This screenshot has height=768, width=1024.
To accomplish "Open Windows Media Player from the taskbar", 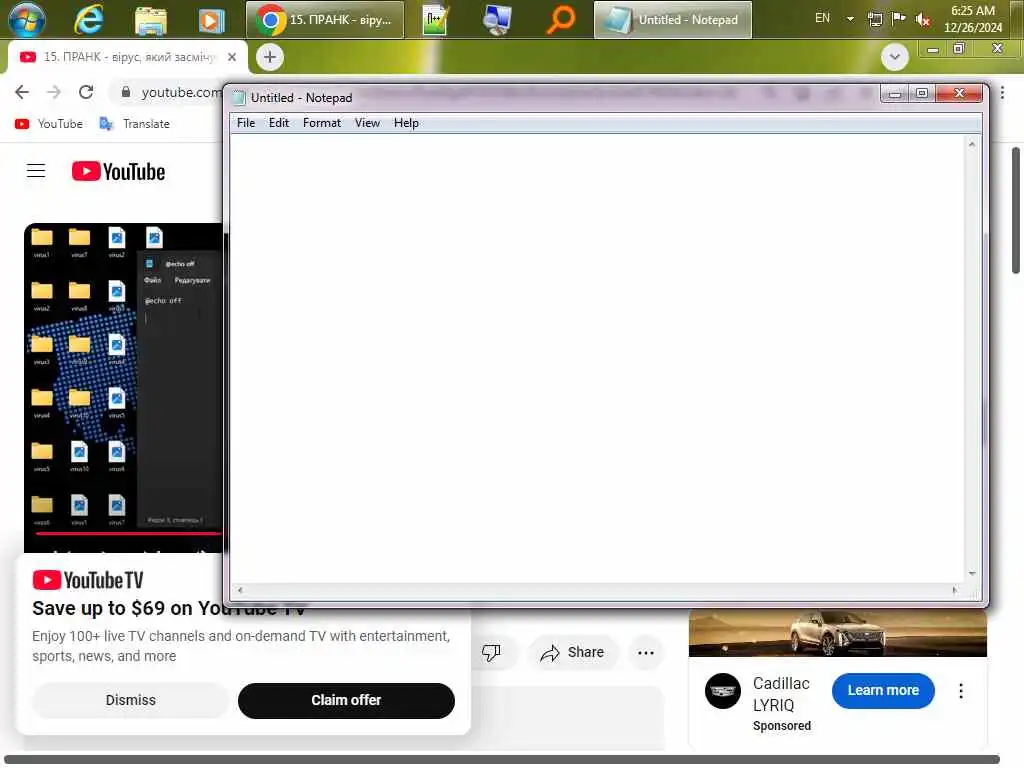I will point(211,20).
